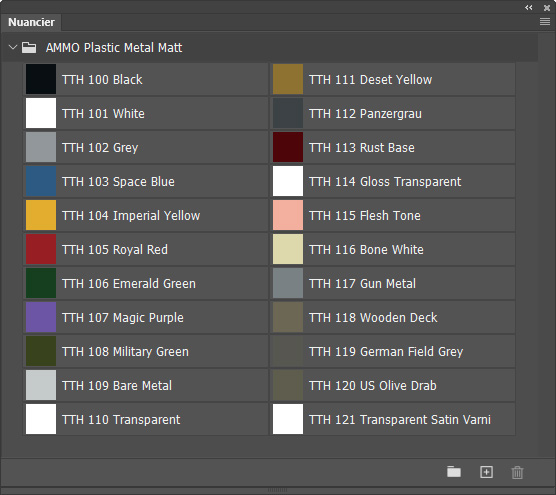Click the 'TTH 120 US Olive Drab' label
The image size is (556, 495).
coord(373,386)
